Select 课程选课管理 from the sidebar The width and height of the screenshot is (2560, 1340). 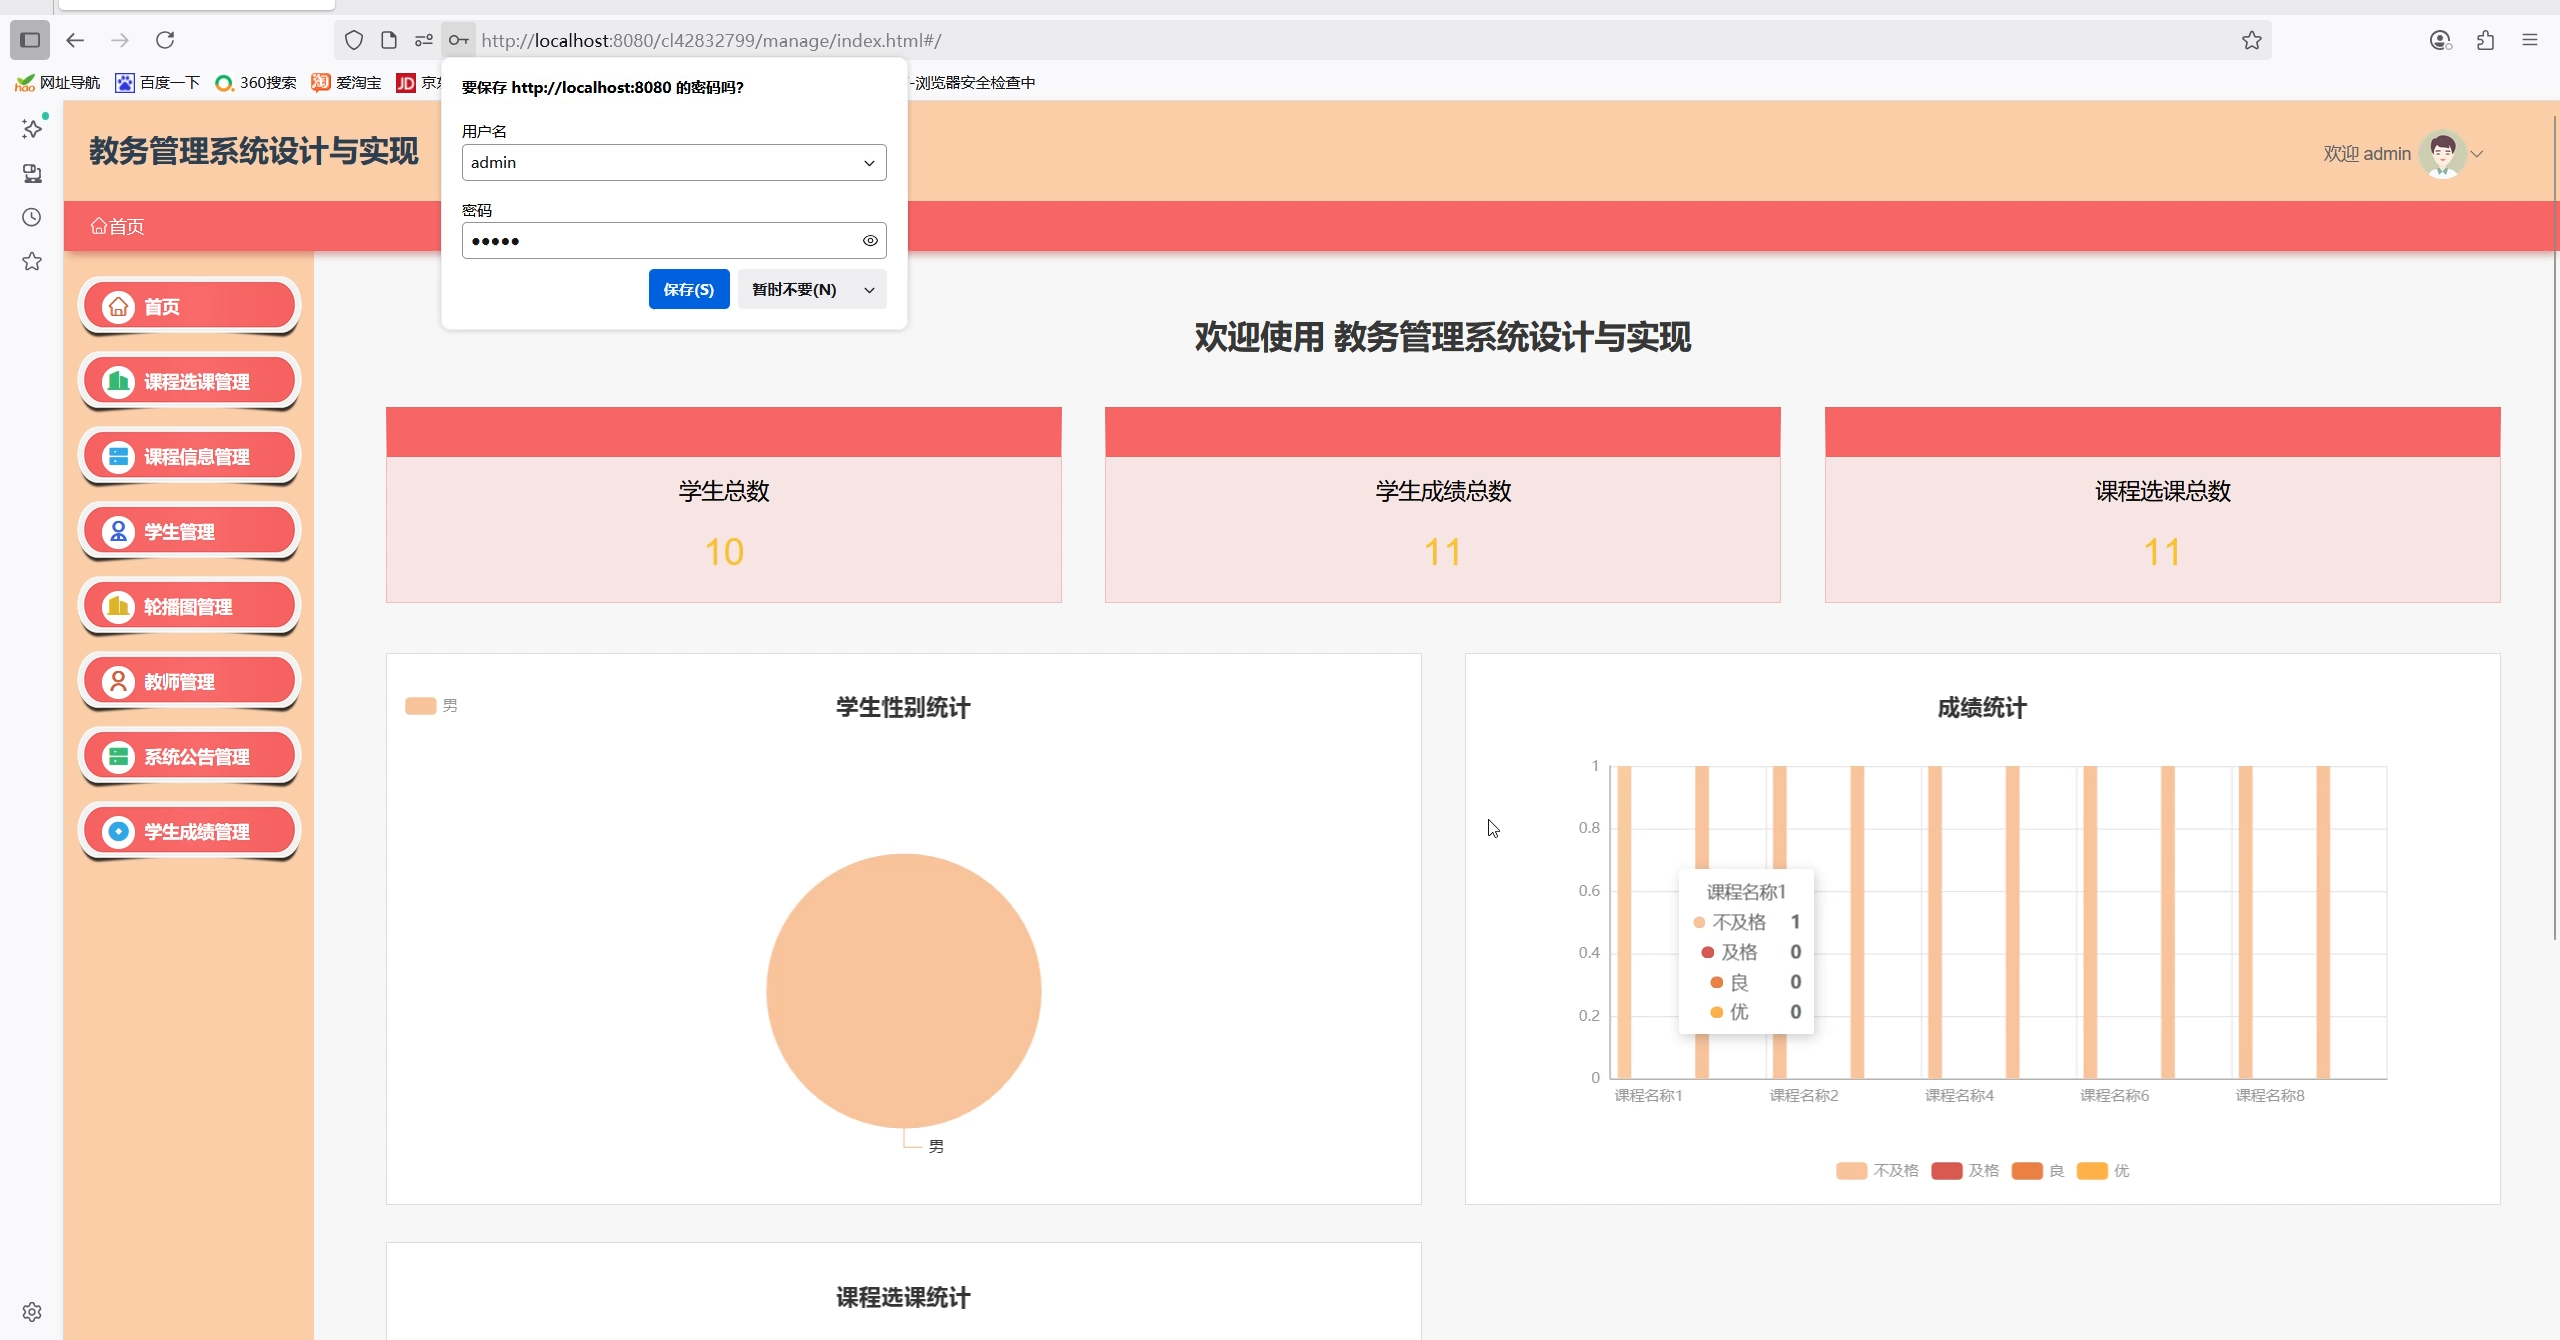[x=188, y=381]
